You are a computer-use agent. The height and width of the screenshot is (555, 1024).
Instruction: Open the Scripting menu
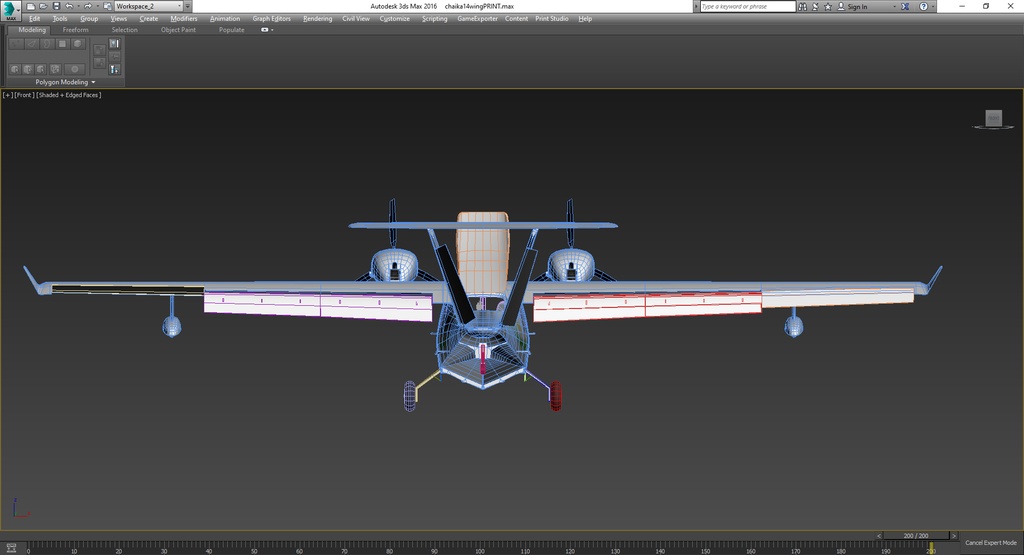434,19
